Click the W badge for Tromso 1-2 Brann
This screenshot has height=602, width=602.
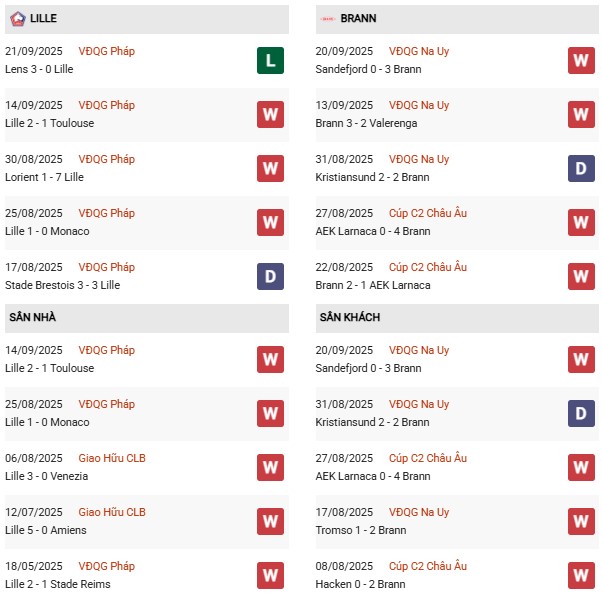(x=581, y=521)
